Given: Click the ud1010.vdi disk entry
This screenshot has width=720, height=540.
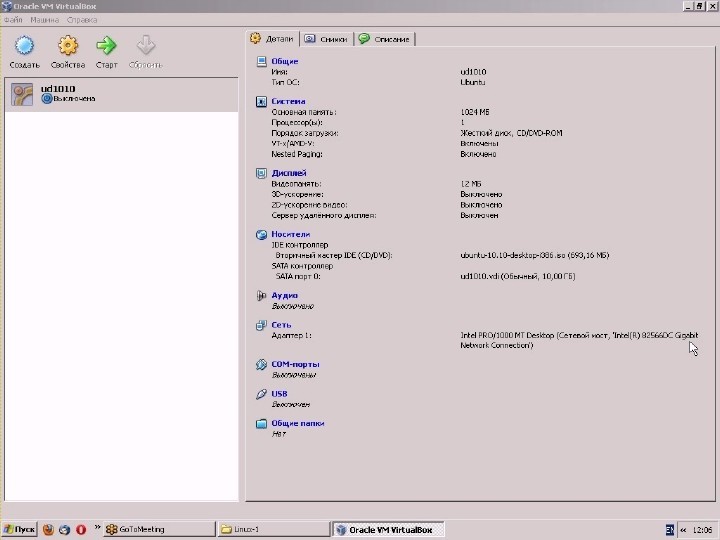Looking at the screenshot, I should tap(518, 276).
